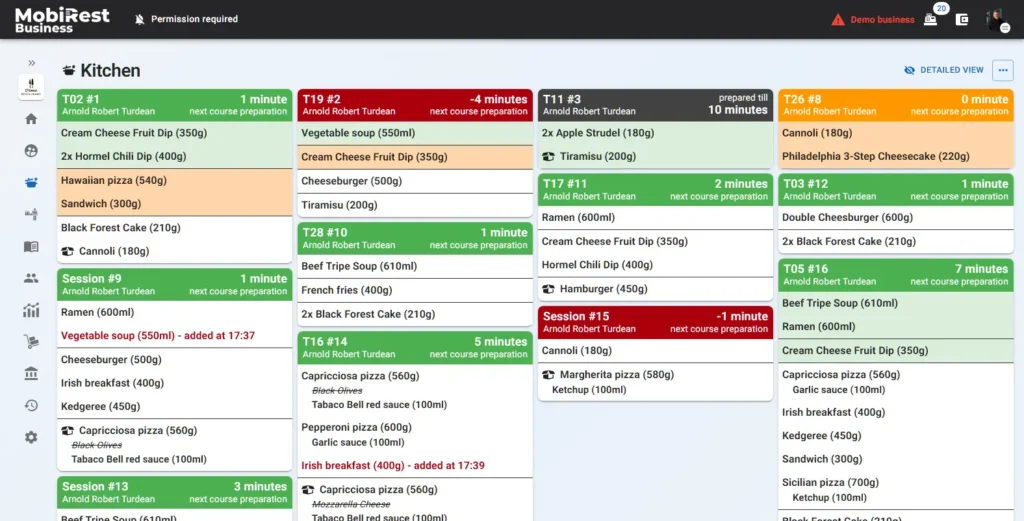Click the Demo business warning link
Screen dimensions: 1024x521
click(x=873, y=19)
